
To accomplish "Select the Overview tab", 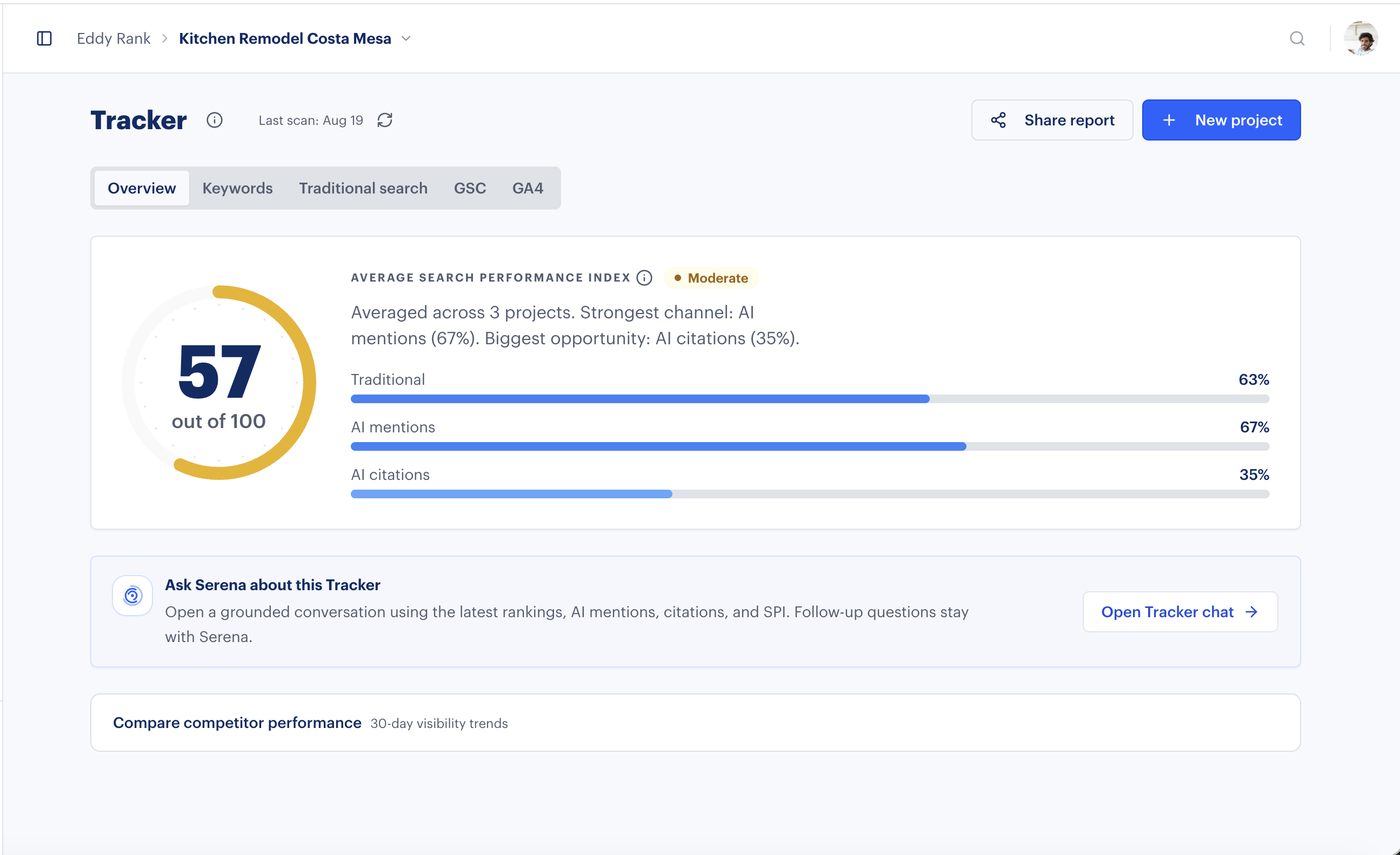I will coord(142,188).
